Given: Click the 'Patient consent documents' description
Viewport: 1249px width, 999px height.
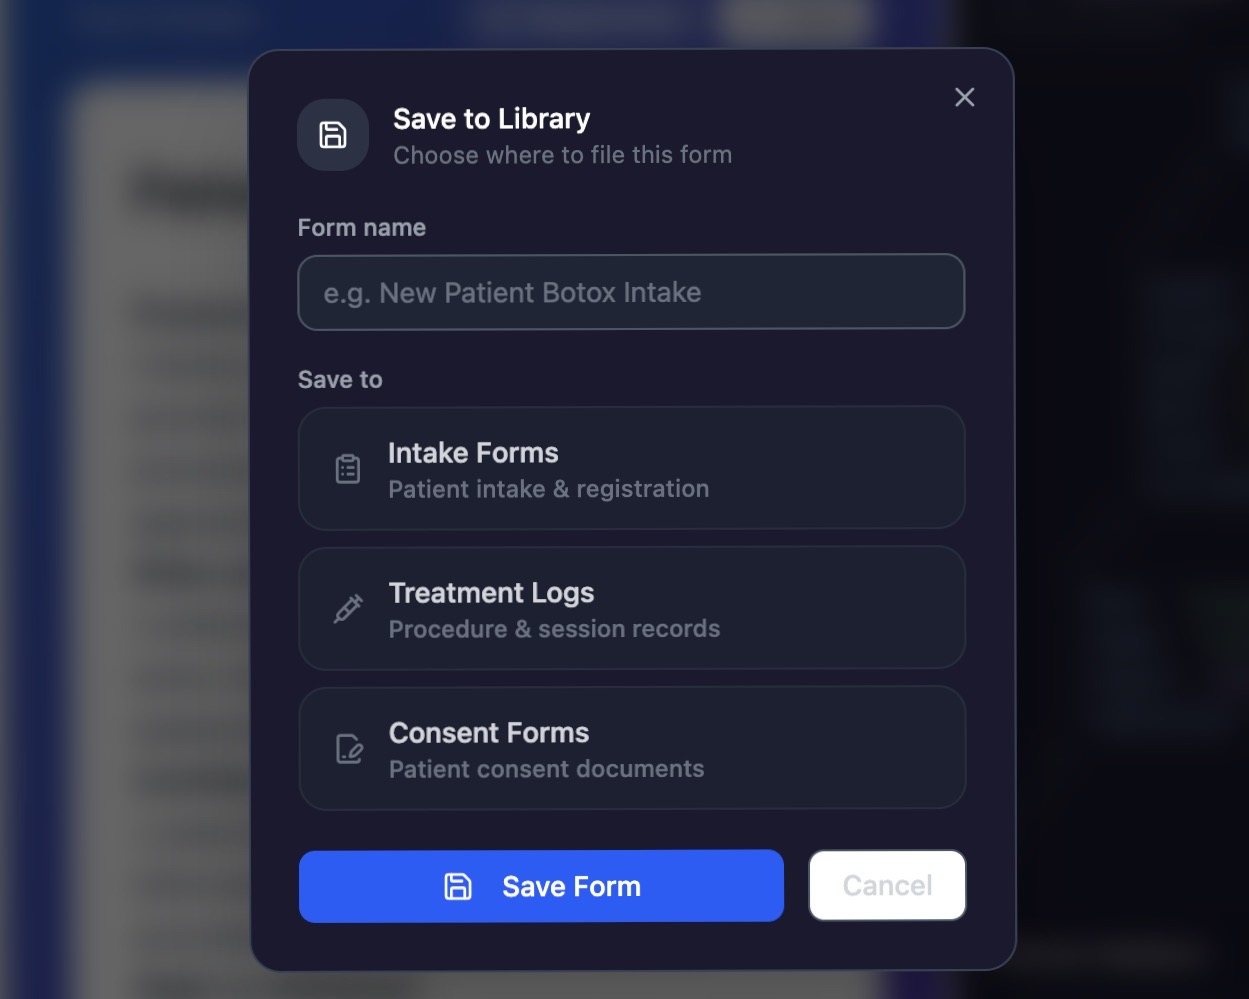Looking at the screenshot, I should 546,769.
